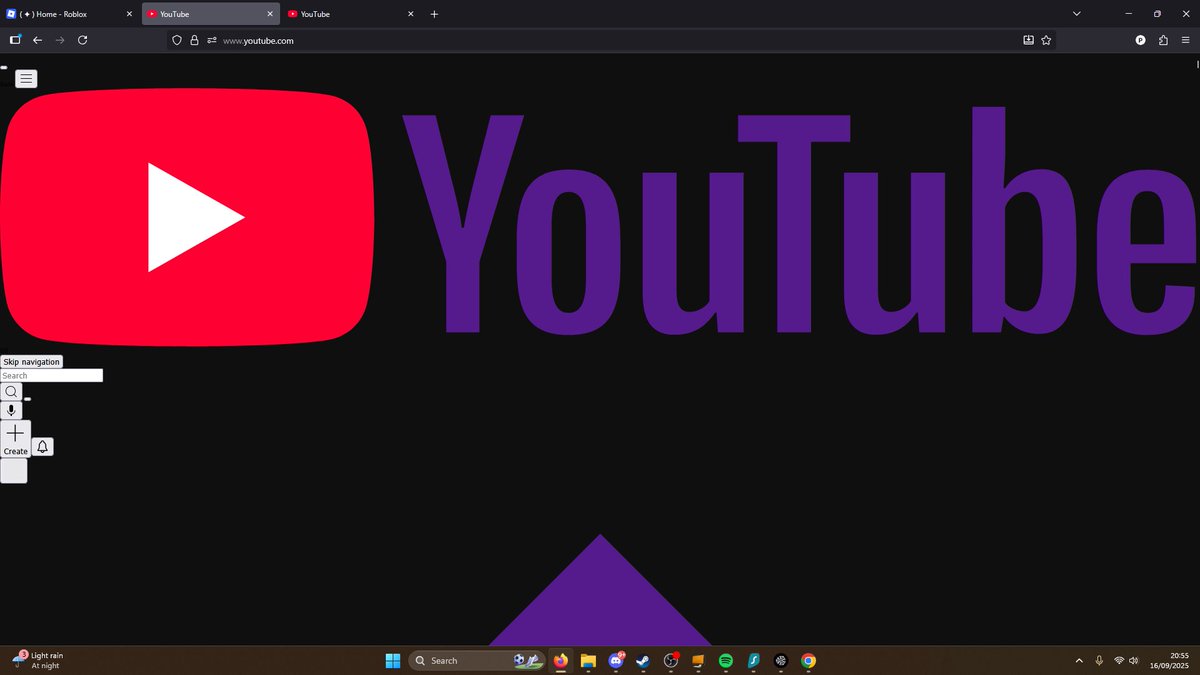Open volume control via the speaker icon
This screenshot has height=675, width=1200.
[1133, 660]
